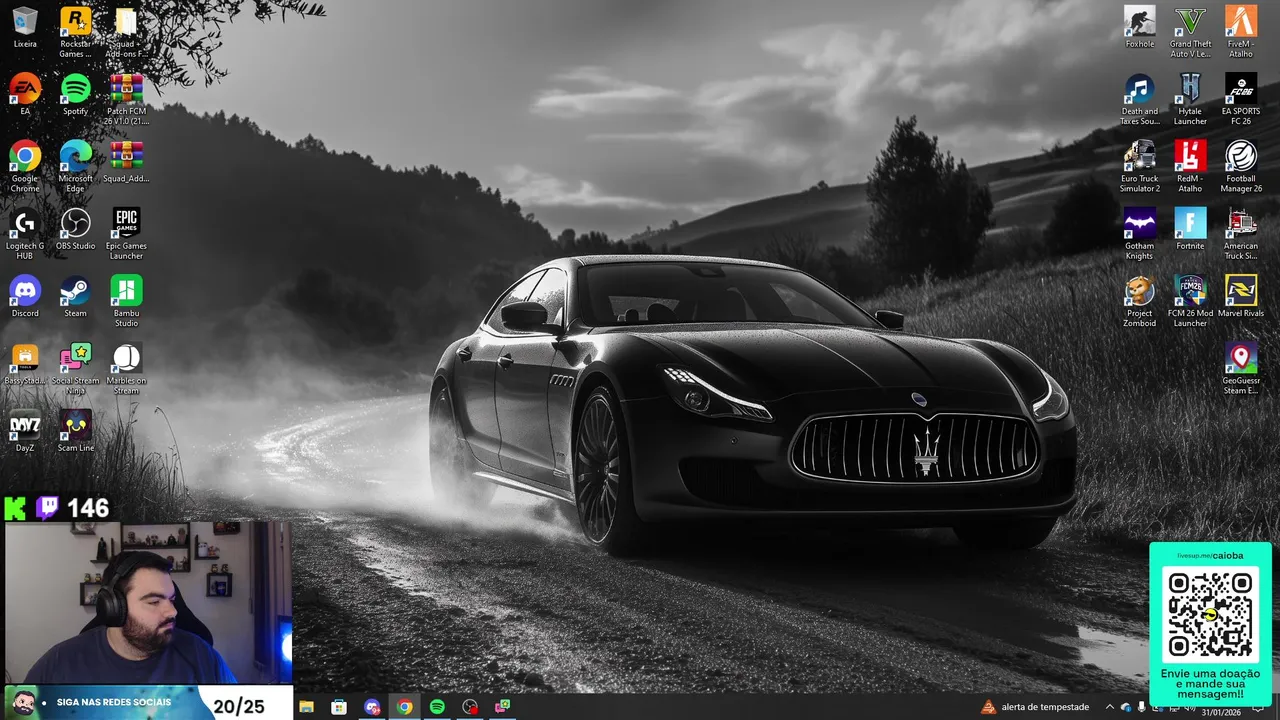Select the Epic Games Launcher icon
Viewport: 1280px width, 720px height.
coord(126,234)
